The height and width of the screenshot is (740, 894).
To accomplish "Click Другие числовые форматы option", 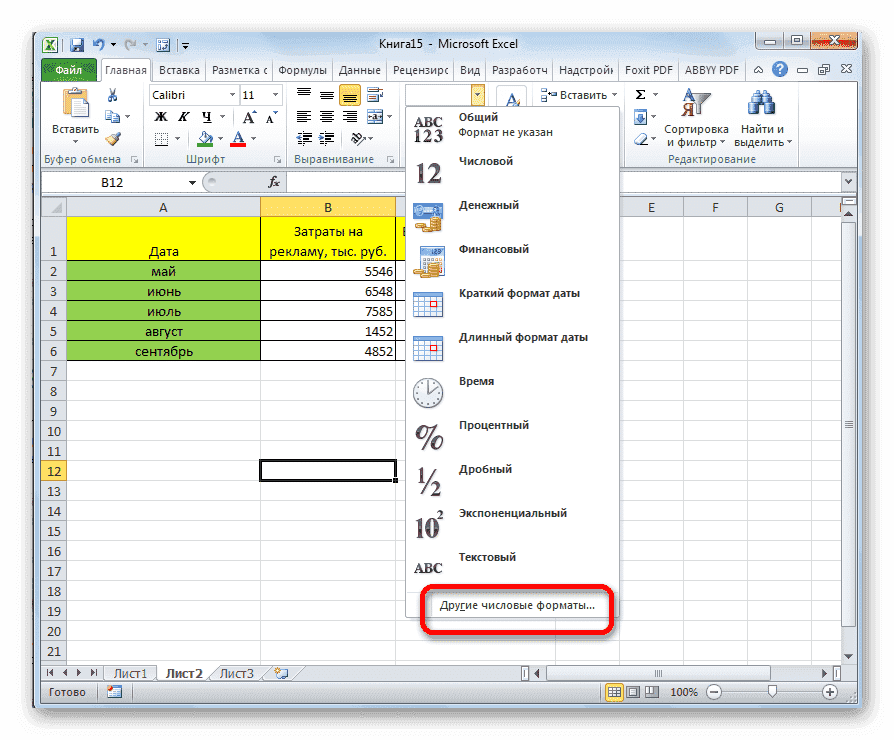I will pos(516,608).
